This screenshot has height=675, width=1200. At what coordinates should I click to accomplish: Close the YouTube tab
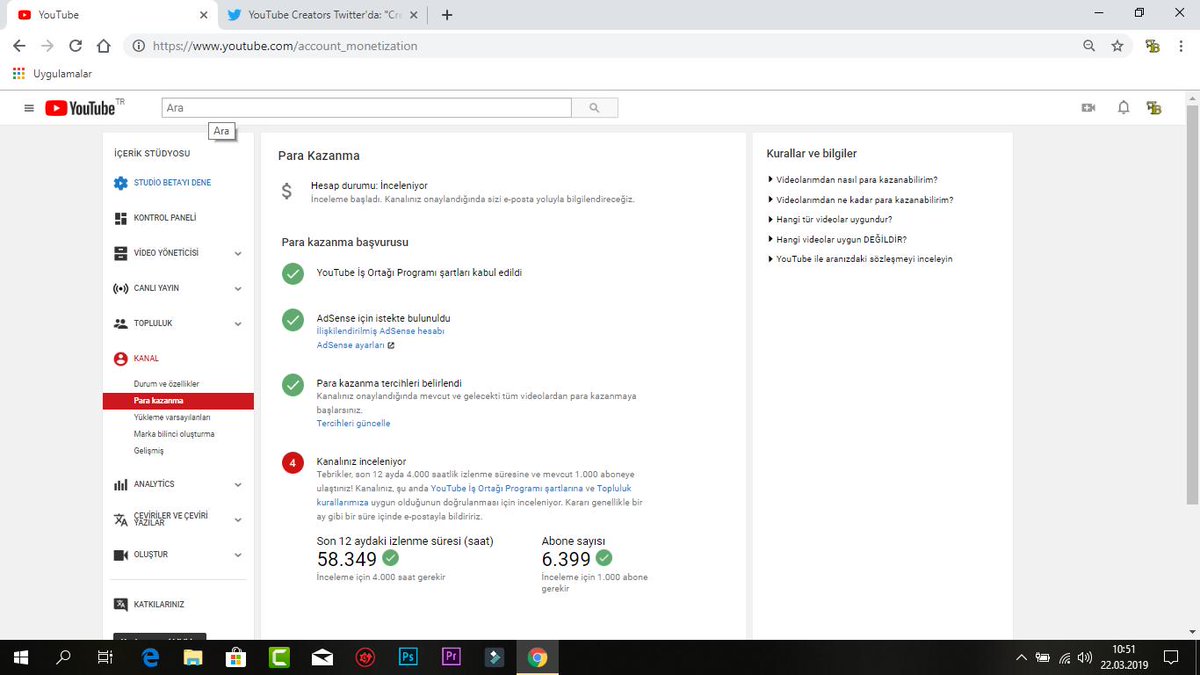click(203, 15)
